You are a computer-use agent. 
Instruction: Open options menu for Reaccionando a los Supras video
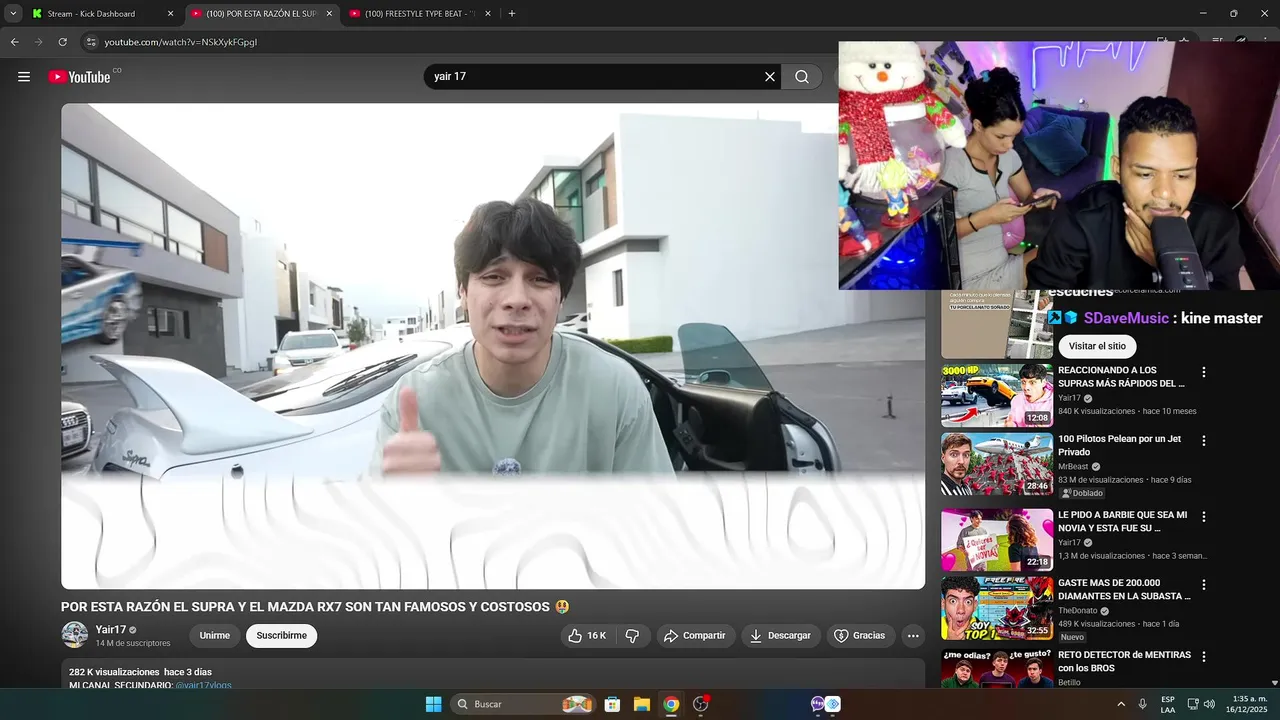(1204, 372)
